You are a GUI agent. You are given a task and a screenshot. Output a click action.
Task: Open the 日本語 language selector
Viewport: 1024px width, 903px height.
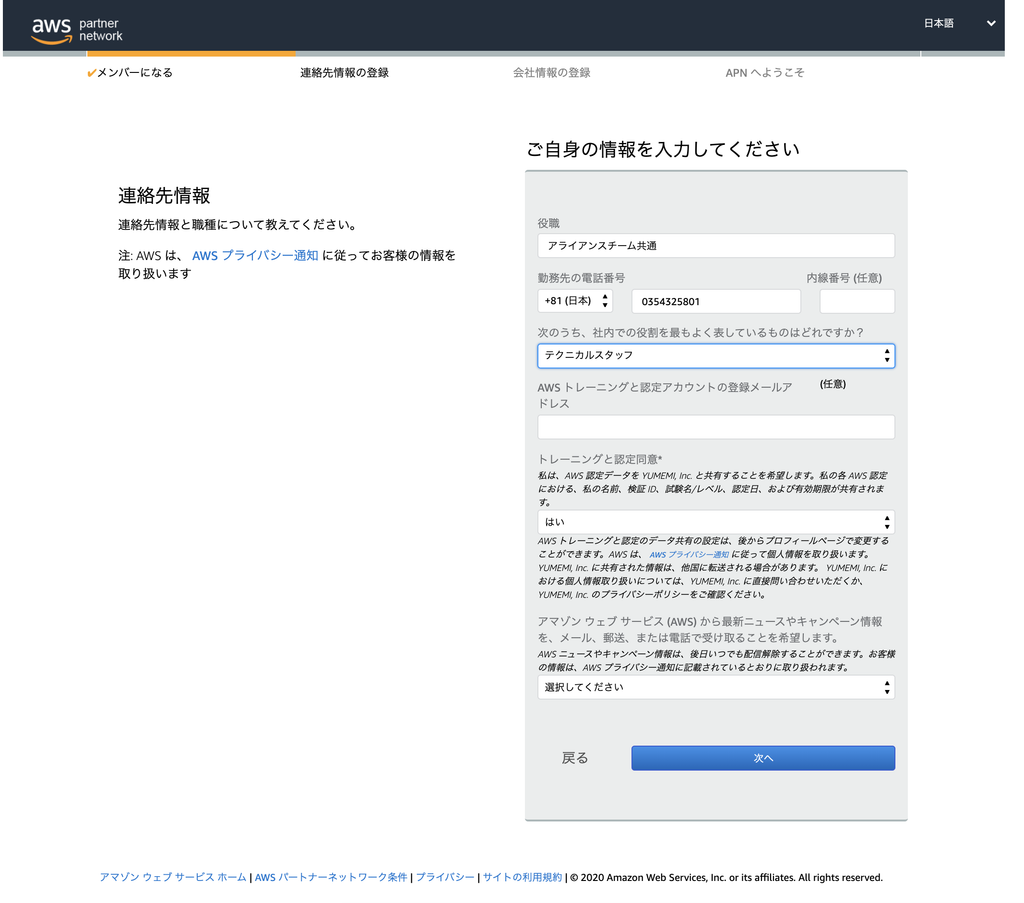pos(958,23)
